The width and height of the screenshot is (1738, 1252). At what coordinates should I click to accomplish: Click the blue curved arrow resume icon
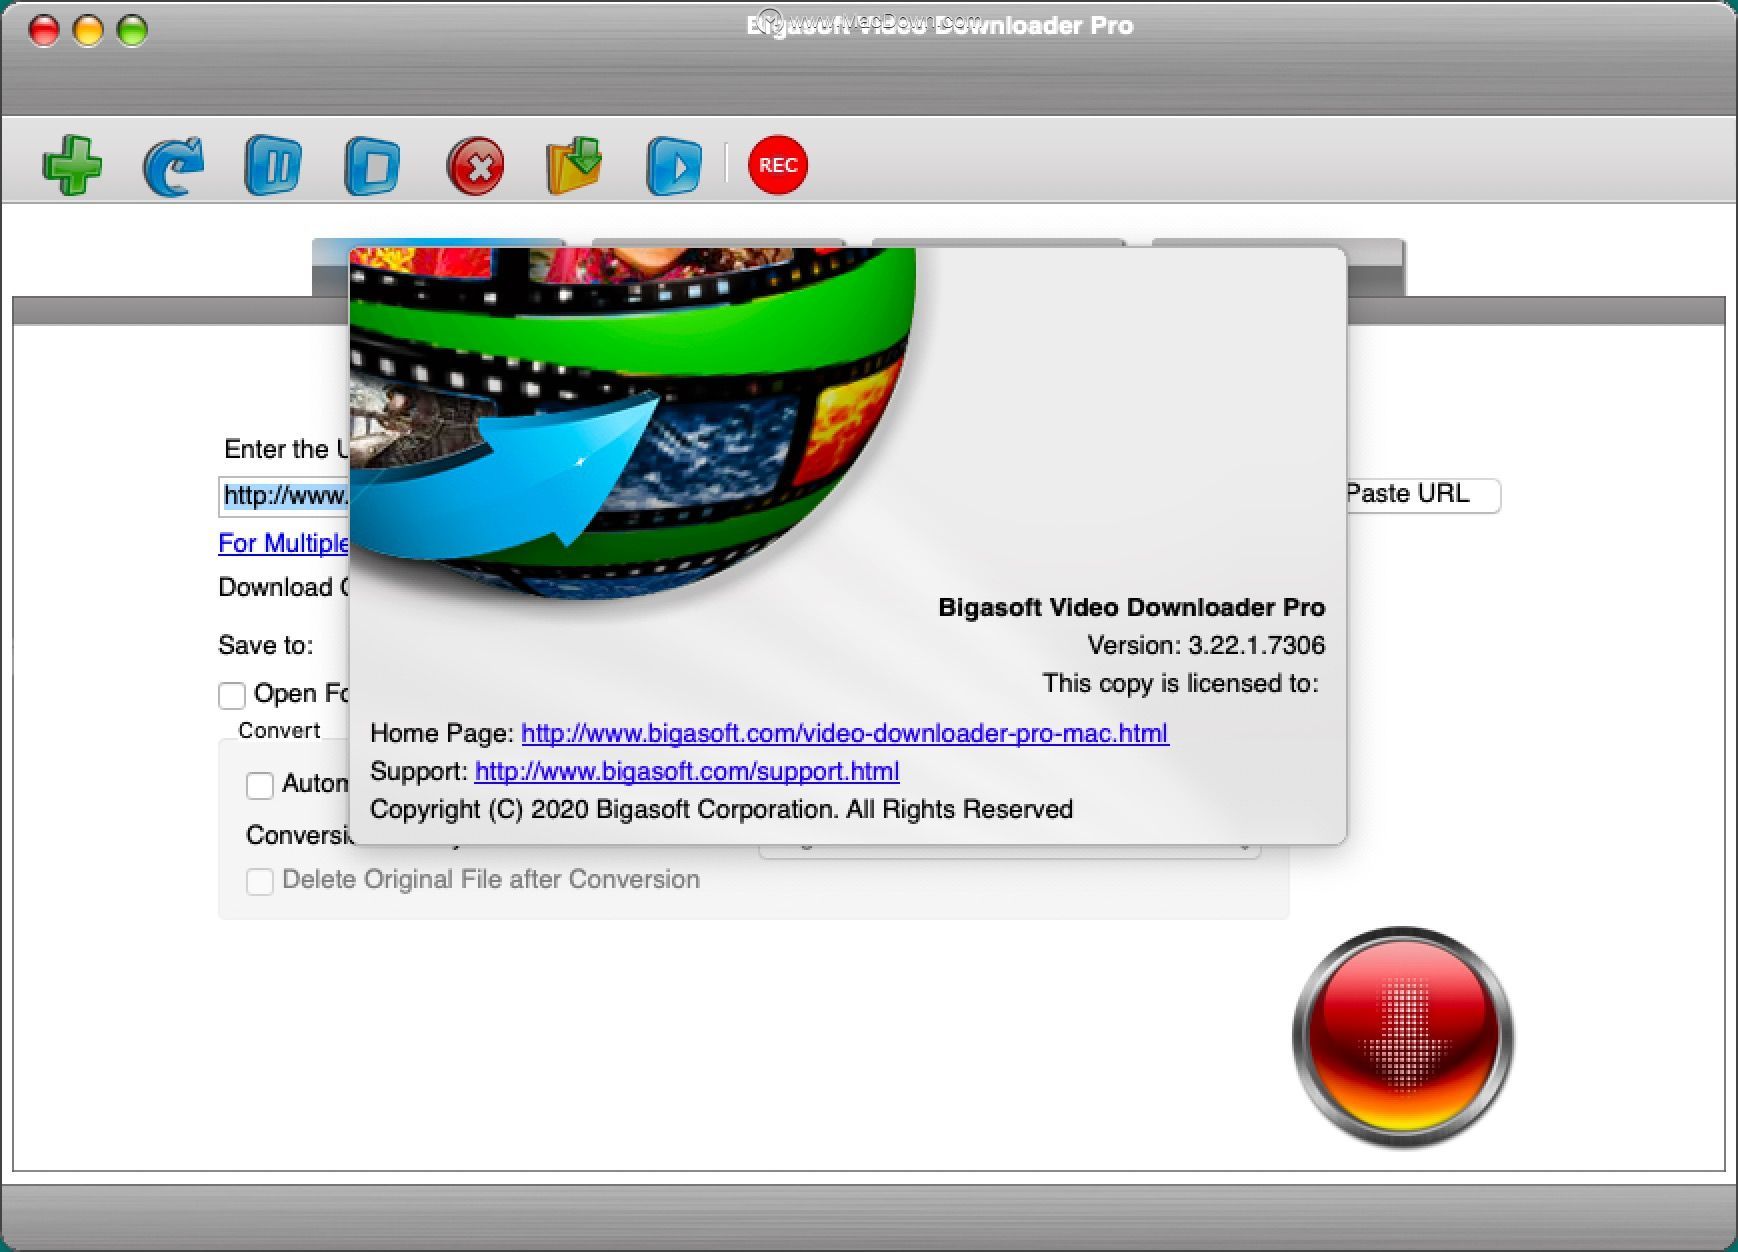click(x=174, y=166)
